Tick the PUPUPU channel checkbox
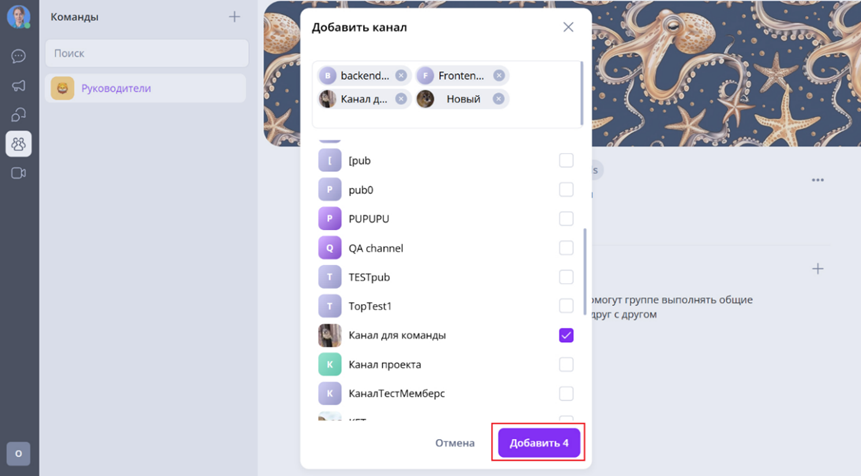Screen dimensions: 861x476 tap(566, 219)
